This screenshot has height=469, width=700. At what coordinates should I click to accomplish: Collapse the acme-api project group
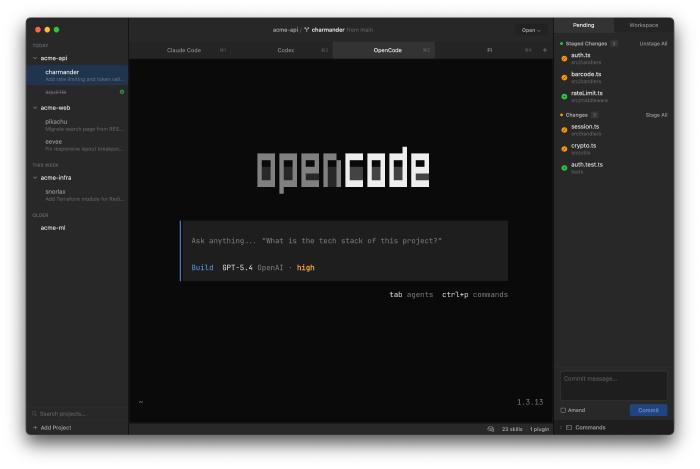pos(35,58)
